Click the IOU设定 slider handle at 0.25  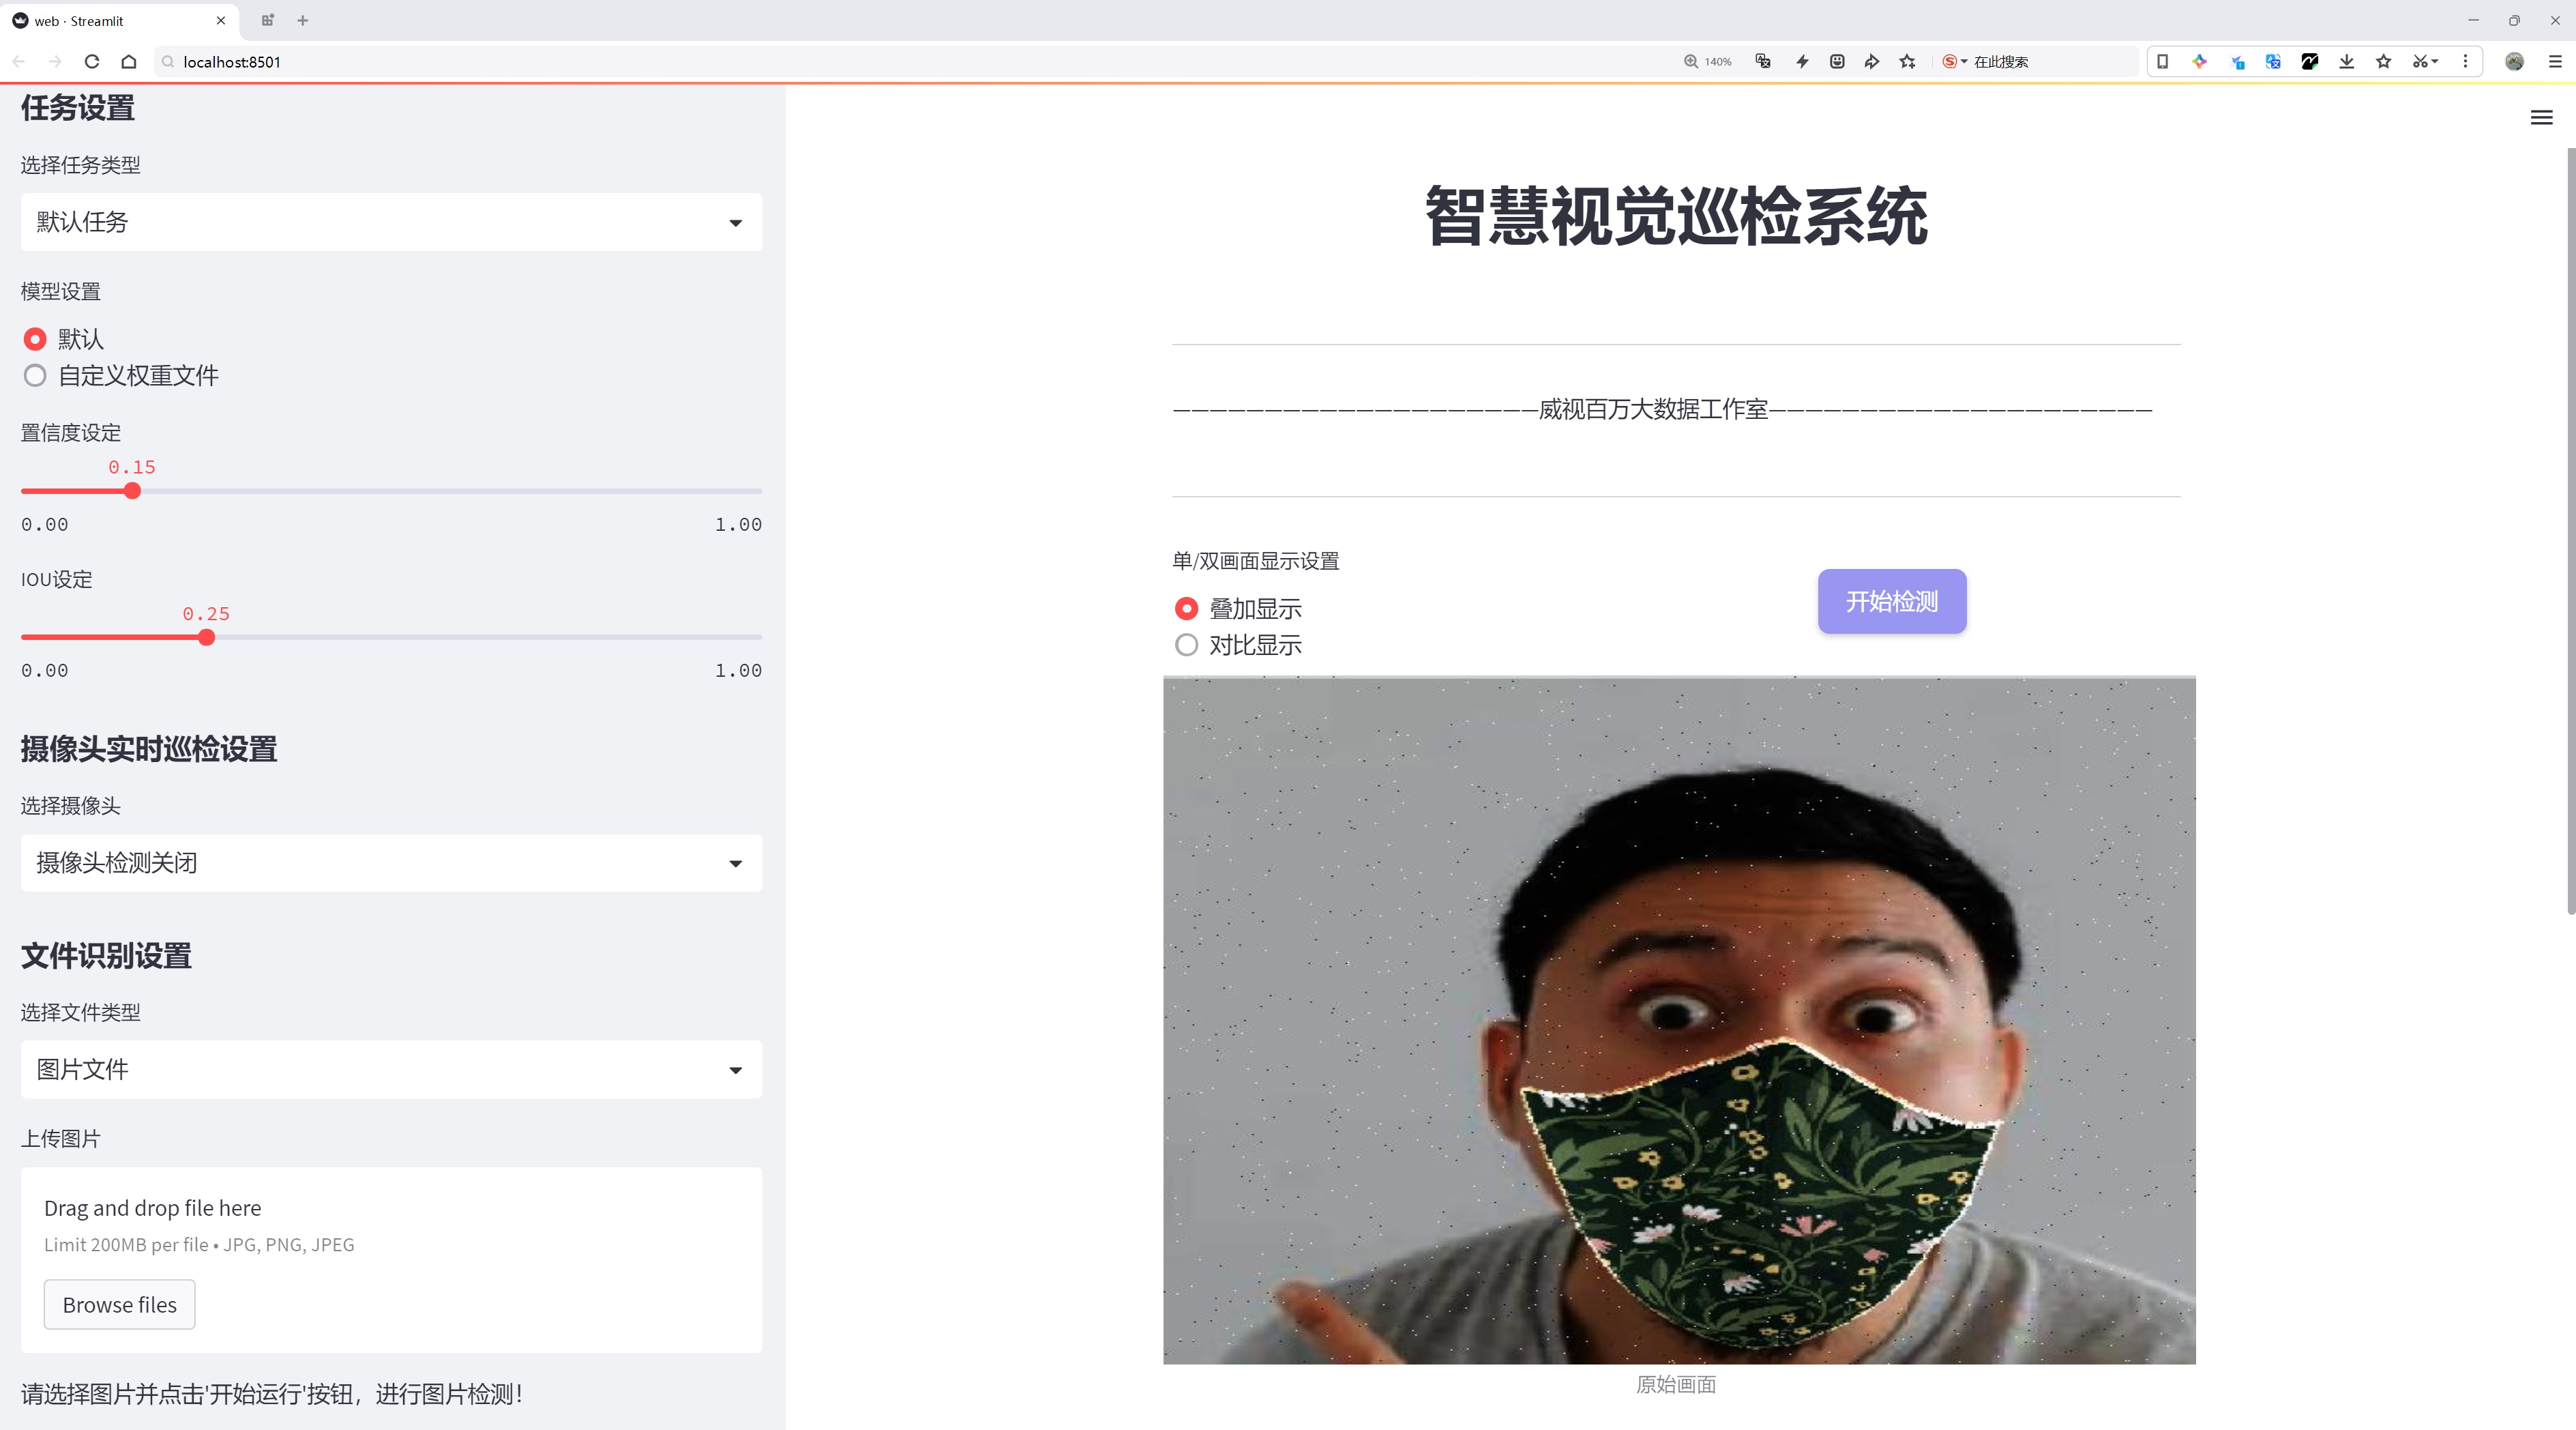pyautogui.click(x=206, y=637)
